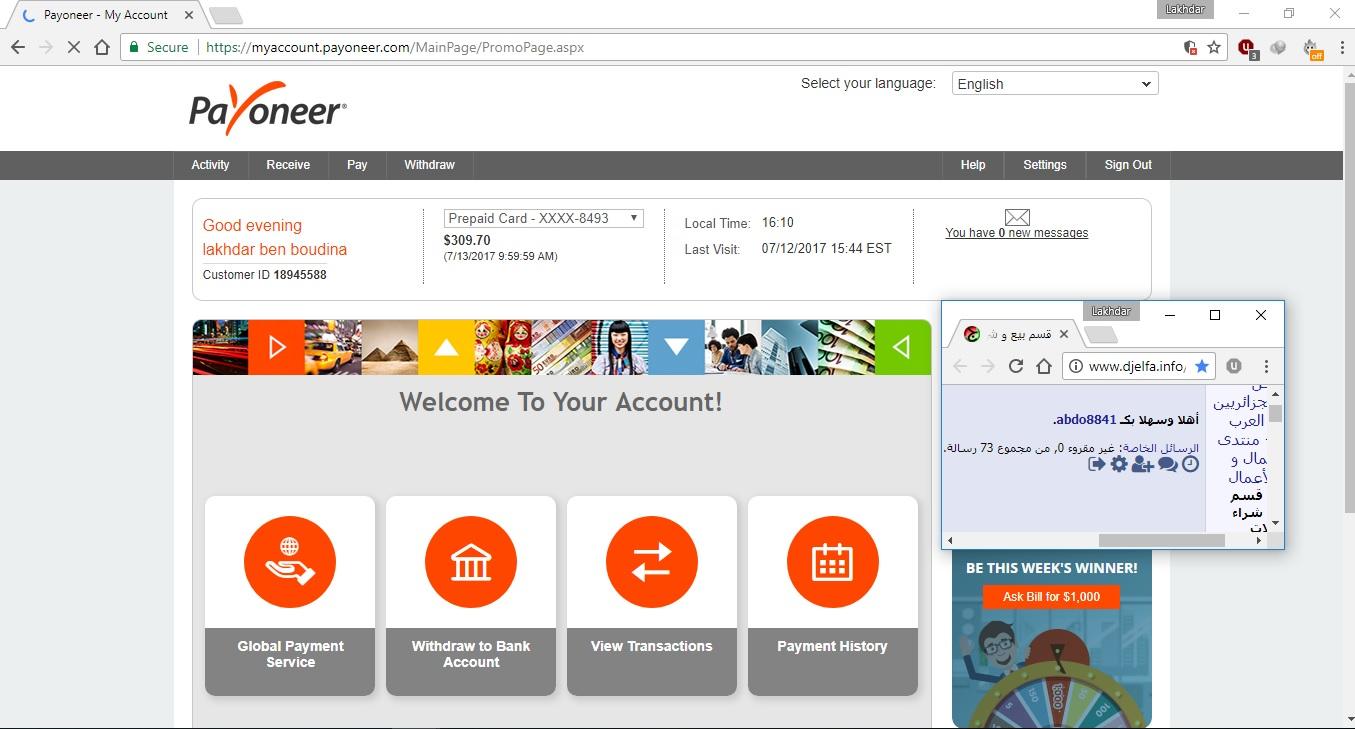
Task: Click the vertical scrollbar thumb in djelfa window
Action: point(1275,414)
